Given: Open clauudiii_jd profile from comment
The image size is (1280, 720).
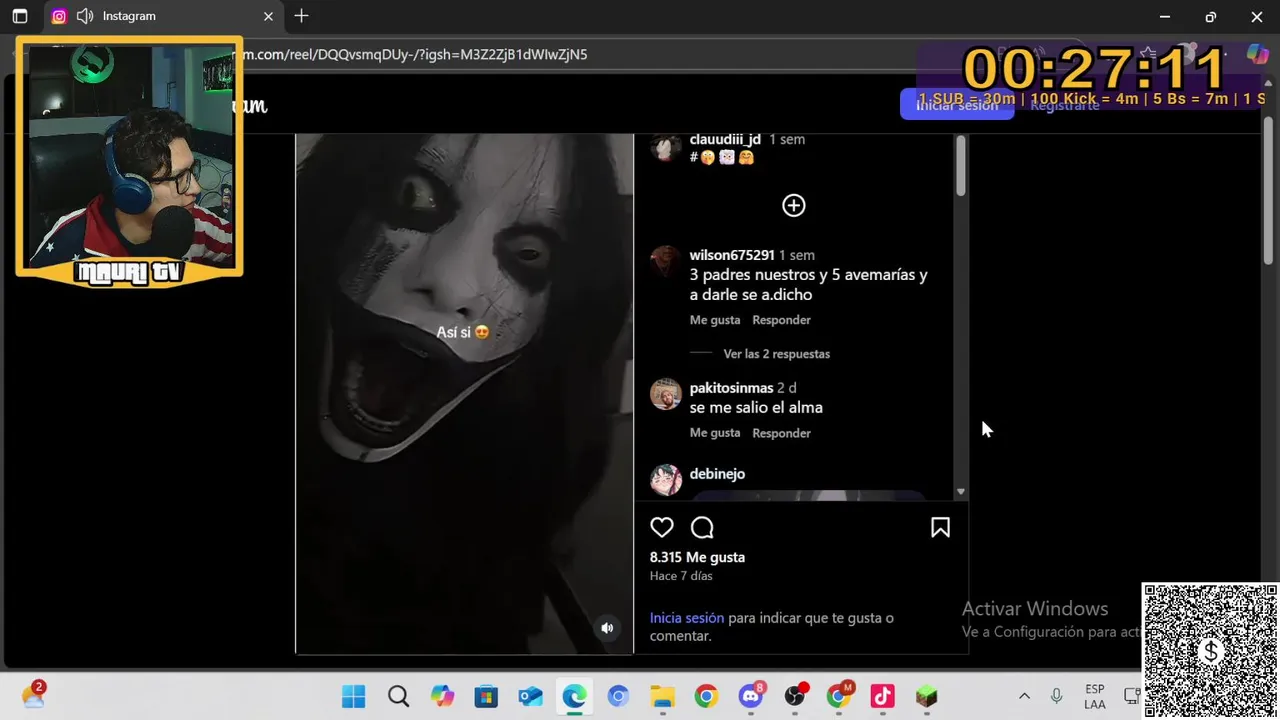Looking at the screenshot, I should 725,139.
